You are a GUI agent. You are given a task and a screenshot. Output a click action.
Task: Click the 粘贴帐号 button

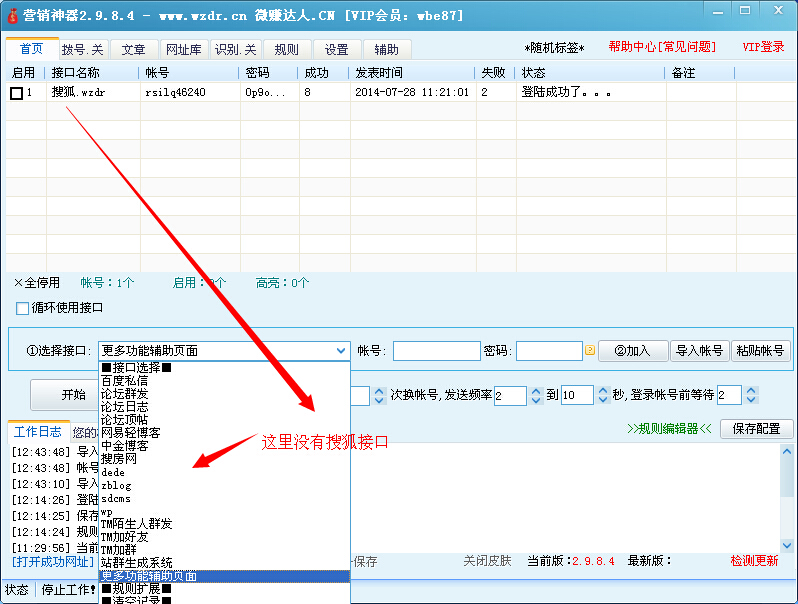(760, 351)
